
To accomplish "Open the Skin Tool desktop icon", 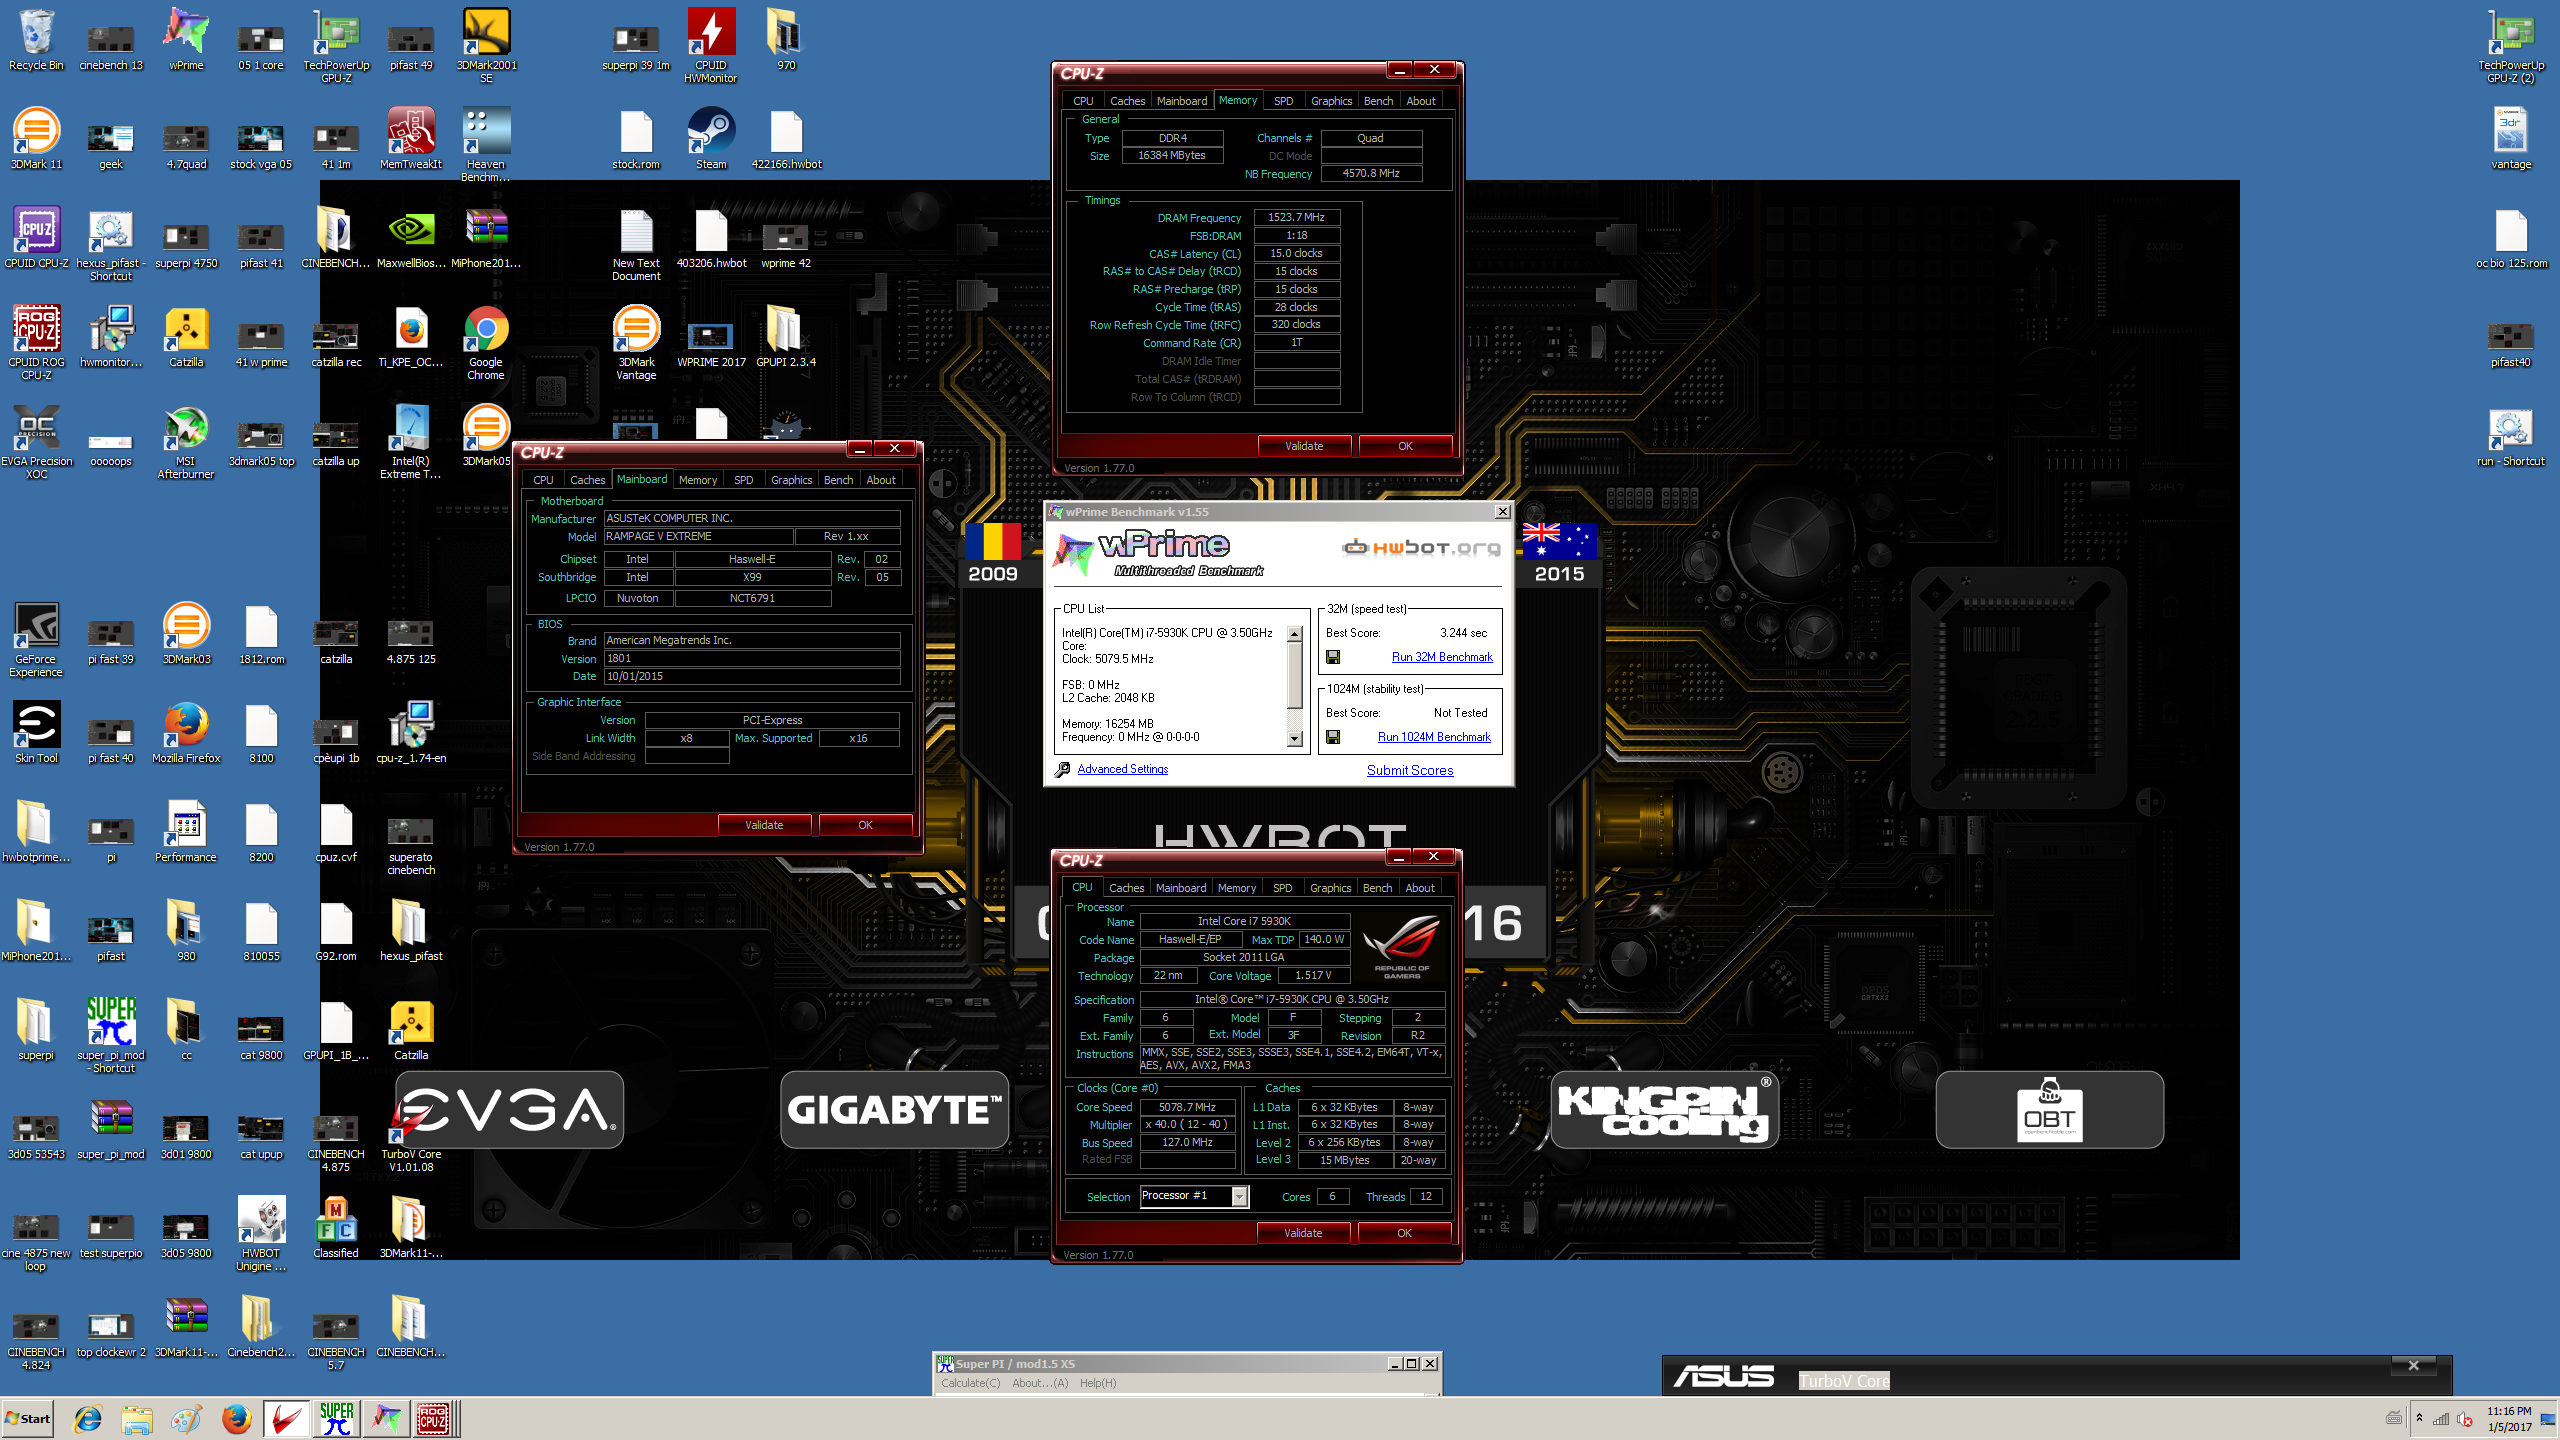I will 36,733.
